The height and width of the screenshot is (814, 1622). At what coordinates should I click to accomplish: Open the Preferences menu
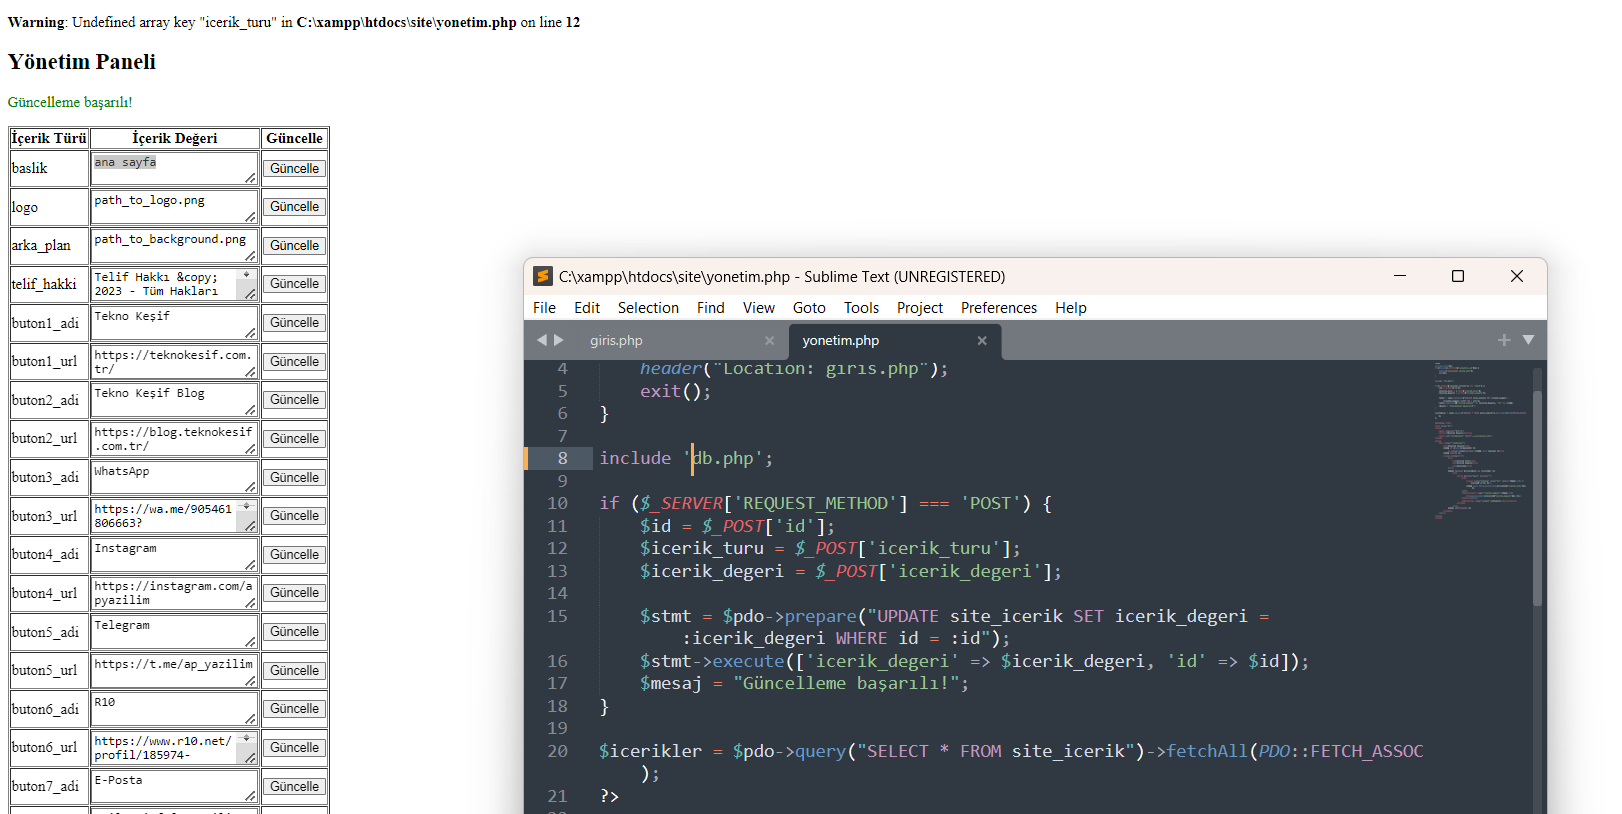[x=999, y=308]
